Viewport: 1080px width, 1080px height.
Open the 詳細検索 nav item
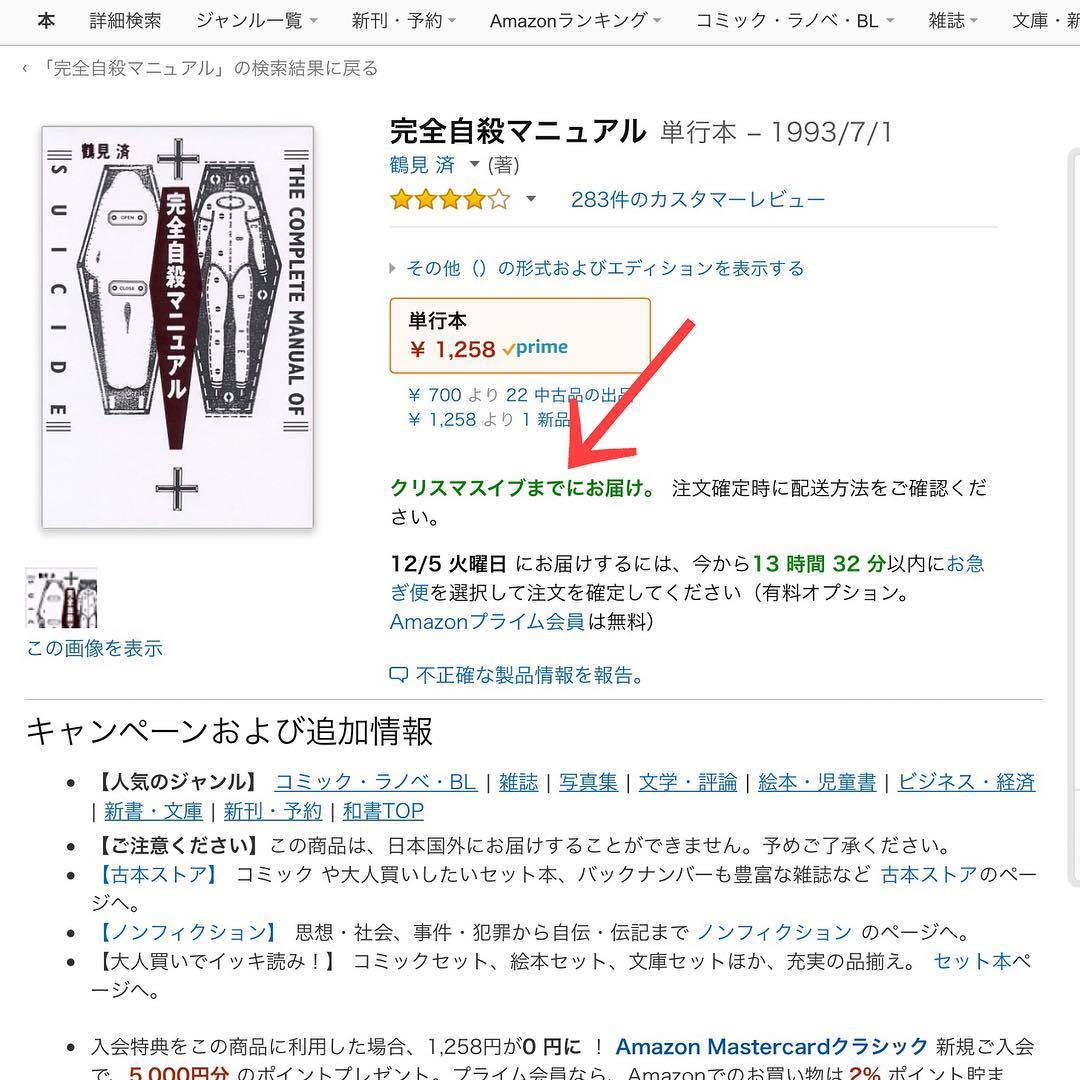click(125, 21)
